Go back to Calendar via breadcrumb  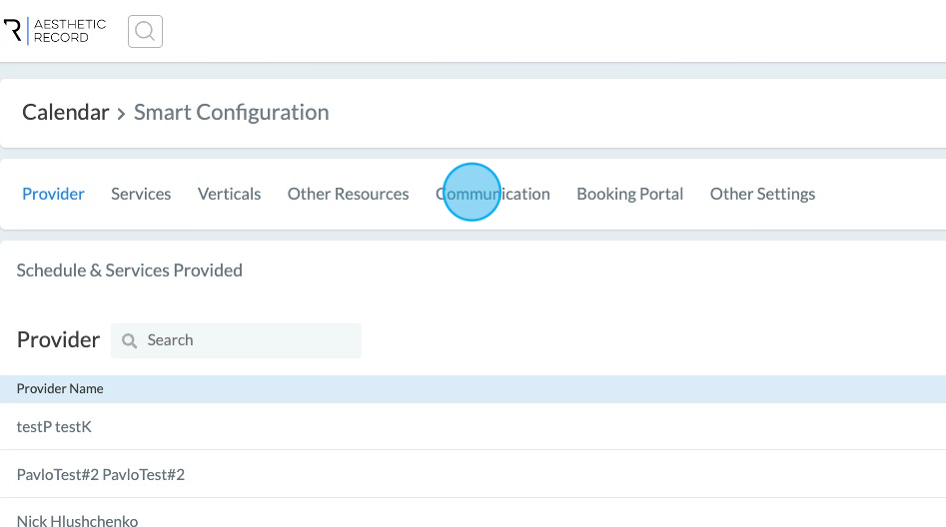[x=65, y=112]
